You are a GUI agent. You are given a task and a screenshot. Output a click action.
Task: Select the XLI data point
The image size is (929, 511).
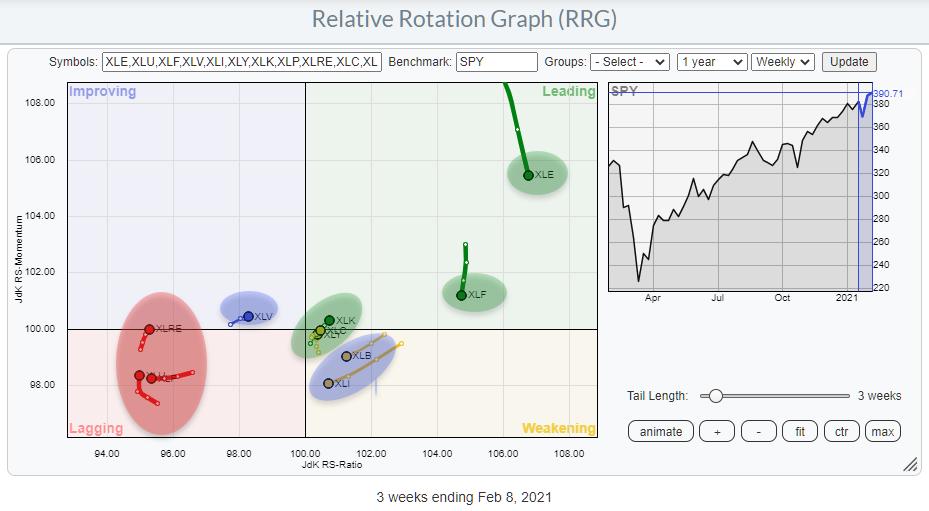tap(328, 383)
